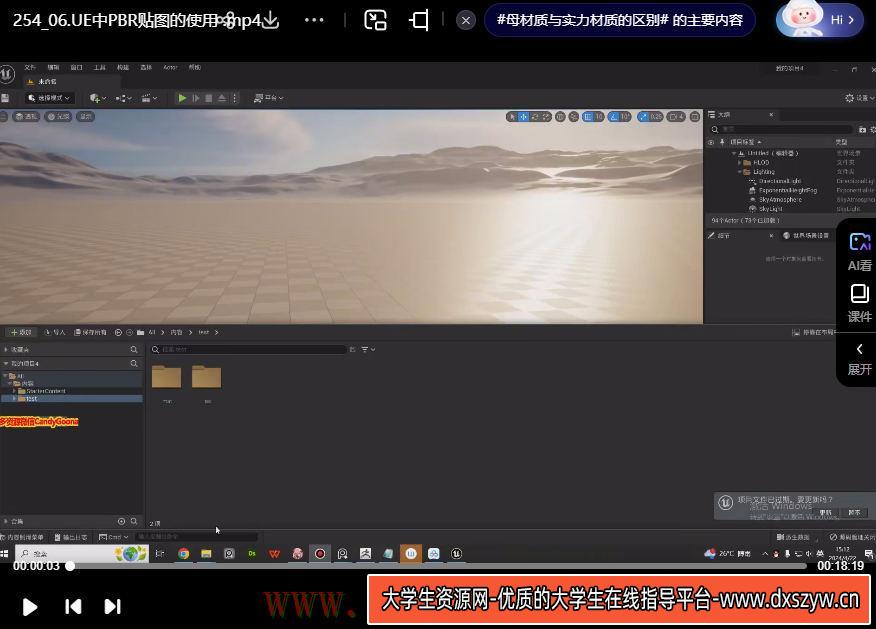876x629 pixels.
Task: Click the 添加 button in content browser
Action: (x=21, y=332)
